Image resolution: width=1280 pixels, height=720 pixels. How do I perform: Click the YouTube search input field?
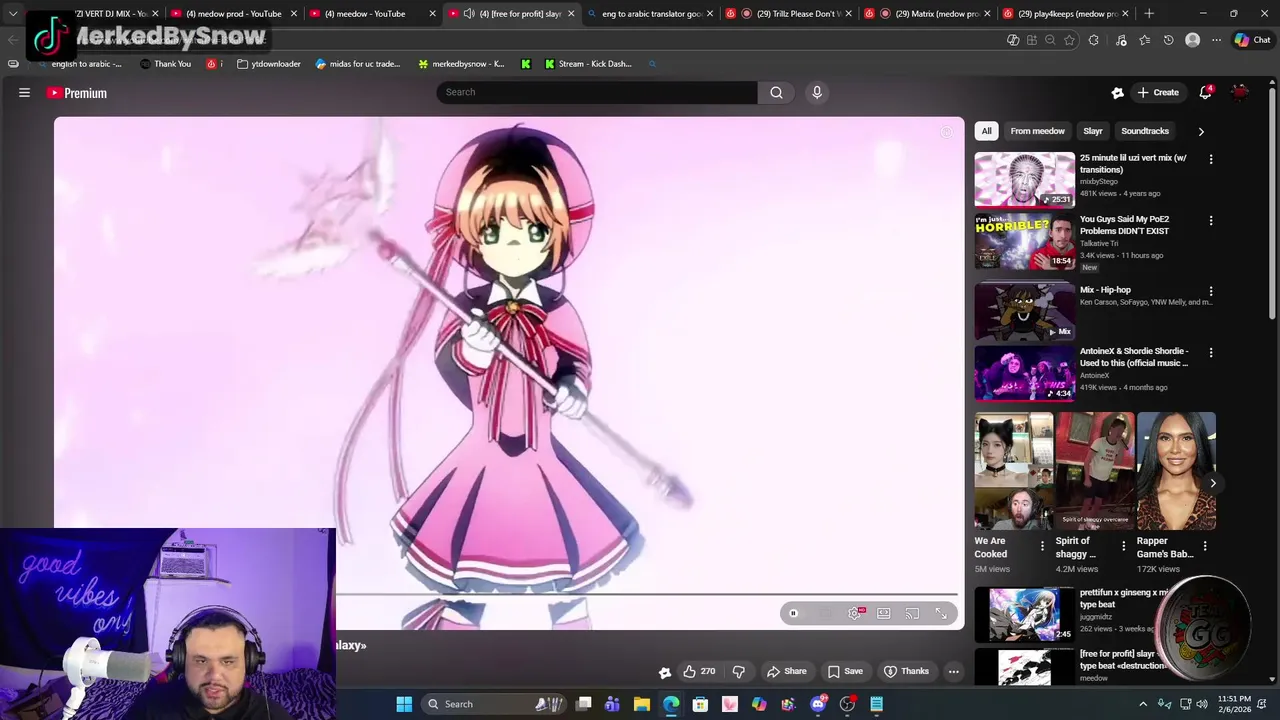(x=597, y=92)
